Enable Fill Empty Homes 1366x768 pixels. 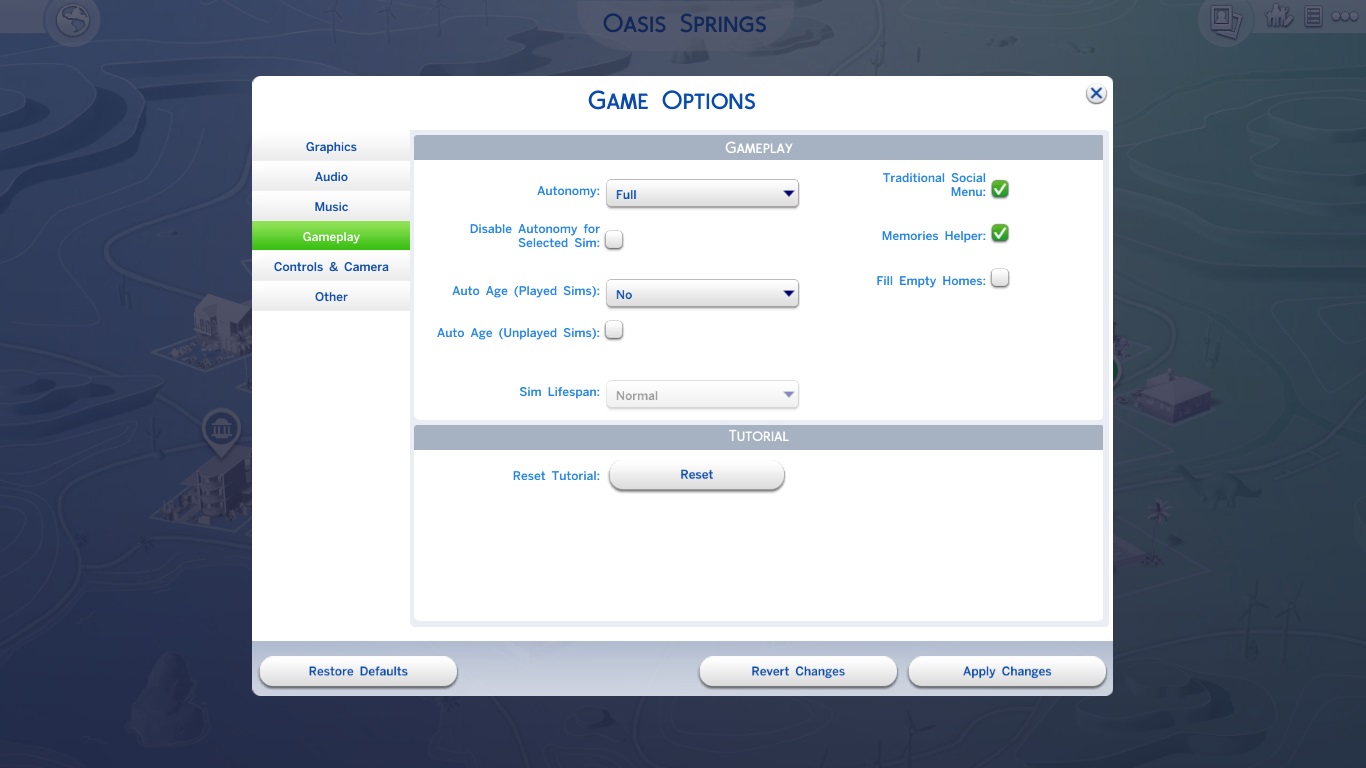click(999, 277)
